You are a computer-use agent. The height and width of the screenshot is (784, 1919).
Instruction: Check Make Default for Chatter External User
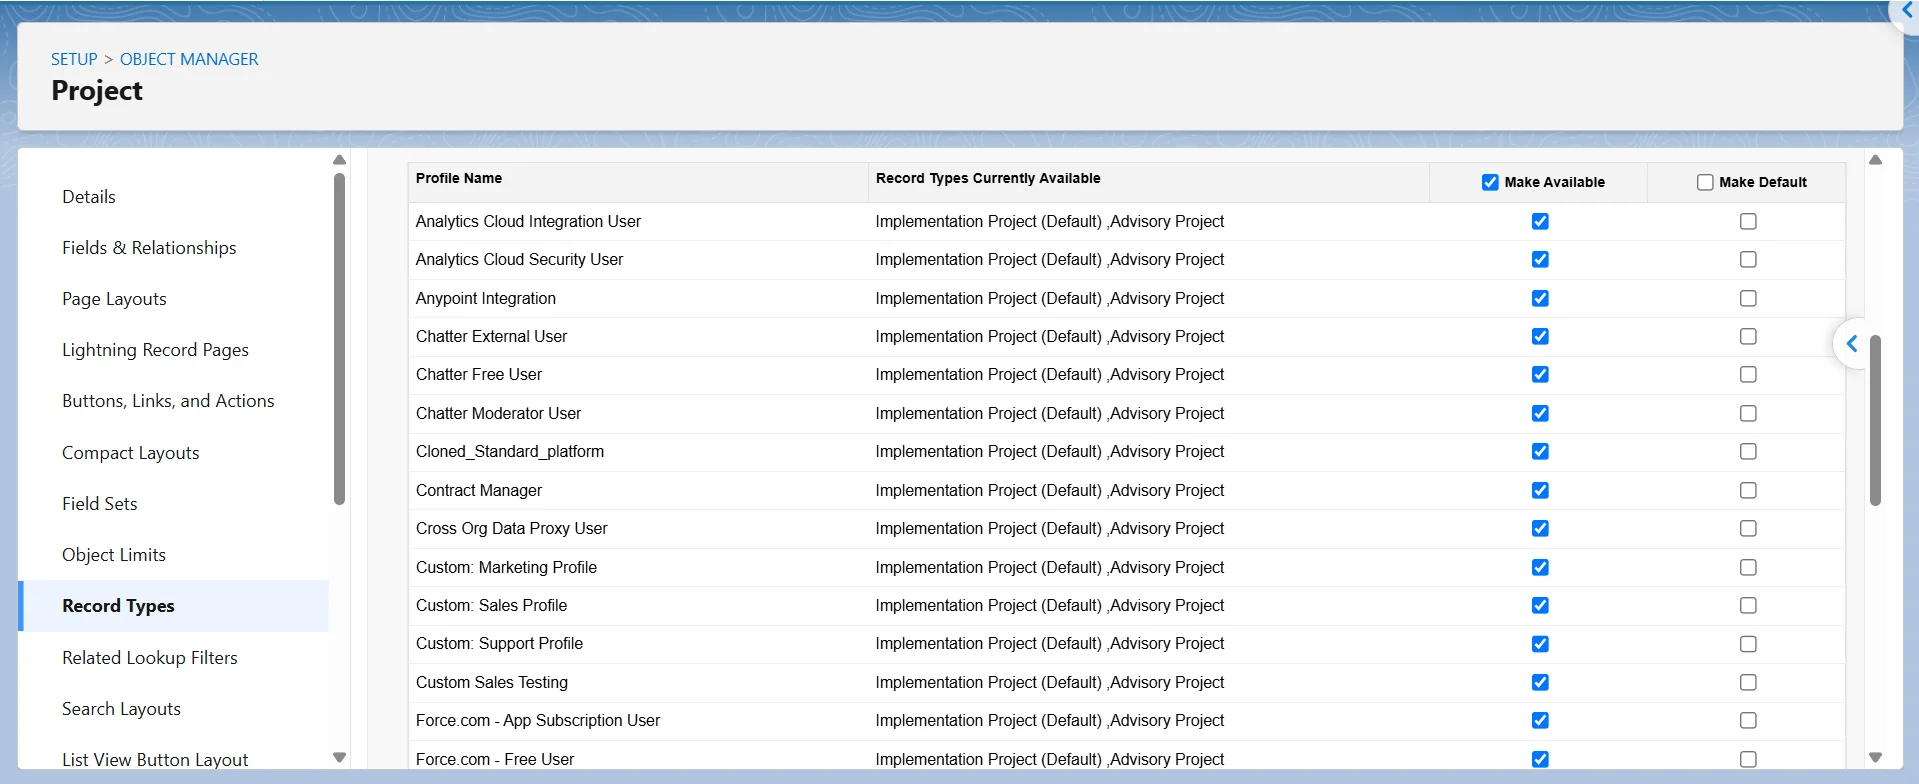click(x=1748, y=336)
